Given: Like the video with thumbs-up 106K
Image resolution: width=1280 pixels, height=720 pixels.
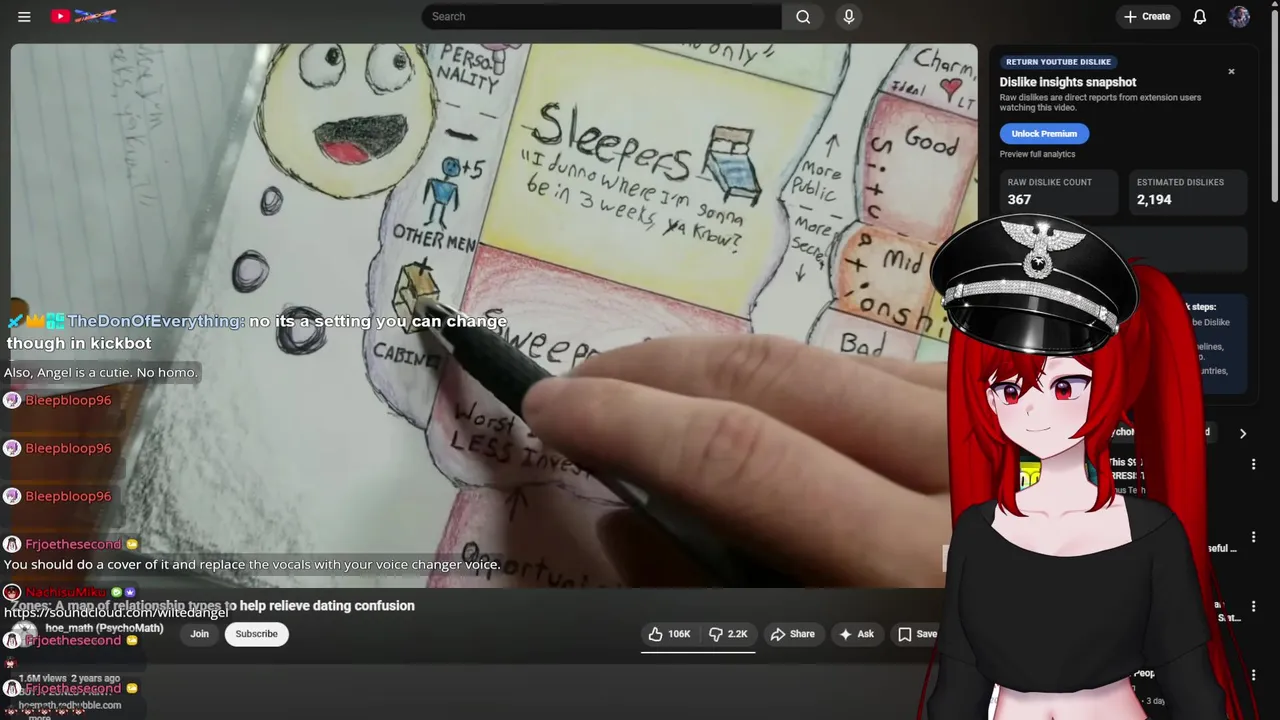Looking at the screenshot, I should click(669, 634).
